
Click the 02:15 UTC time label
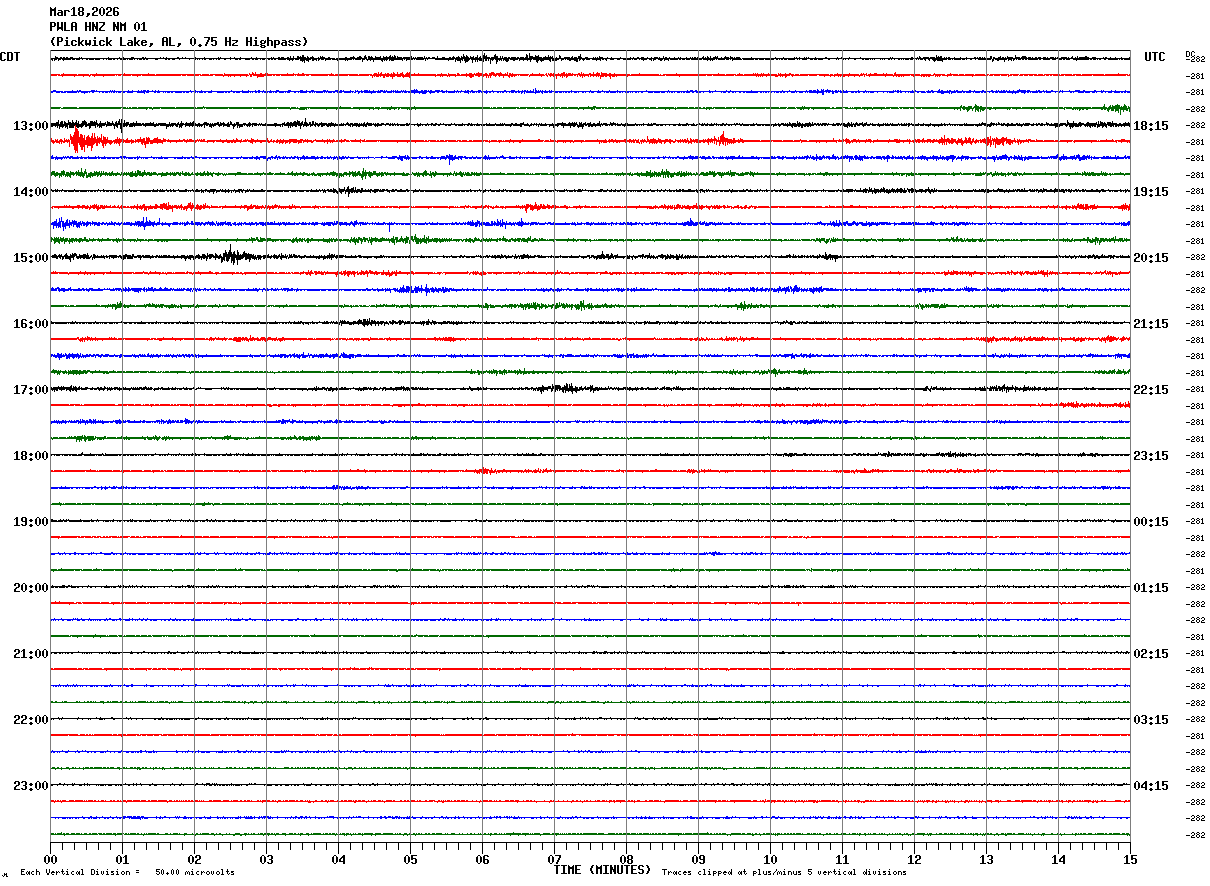(x=1151, y=654)
